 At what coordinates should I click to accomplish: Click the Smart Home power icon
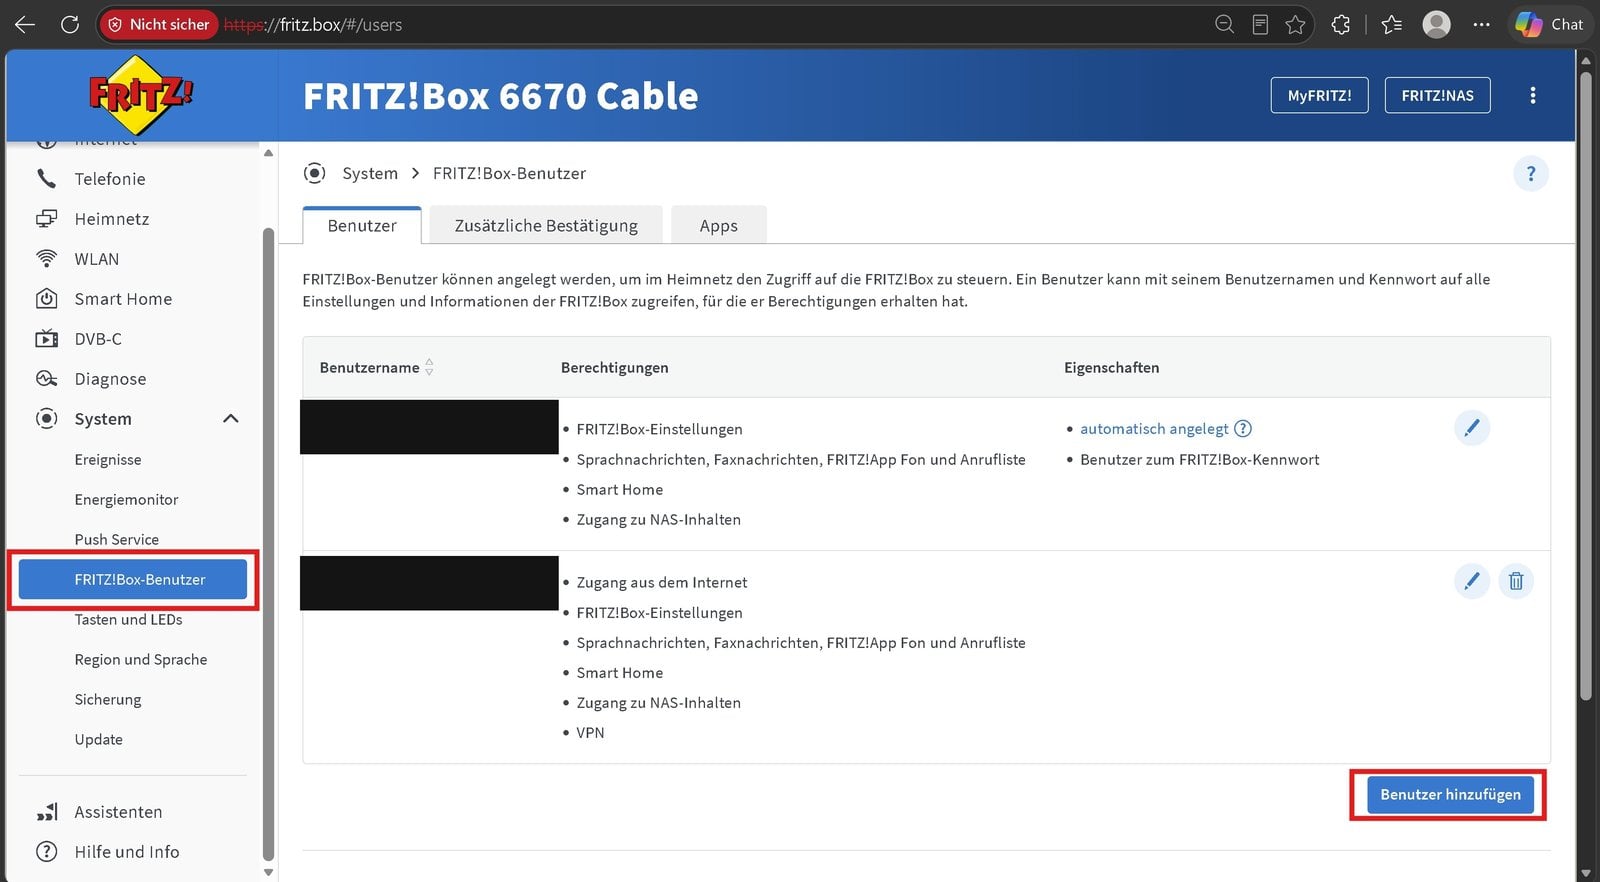click(x=46, y=299)
